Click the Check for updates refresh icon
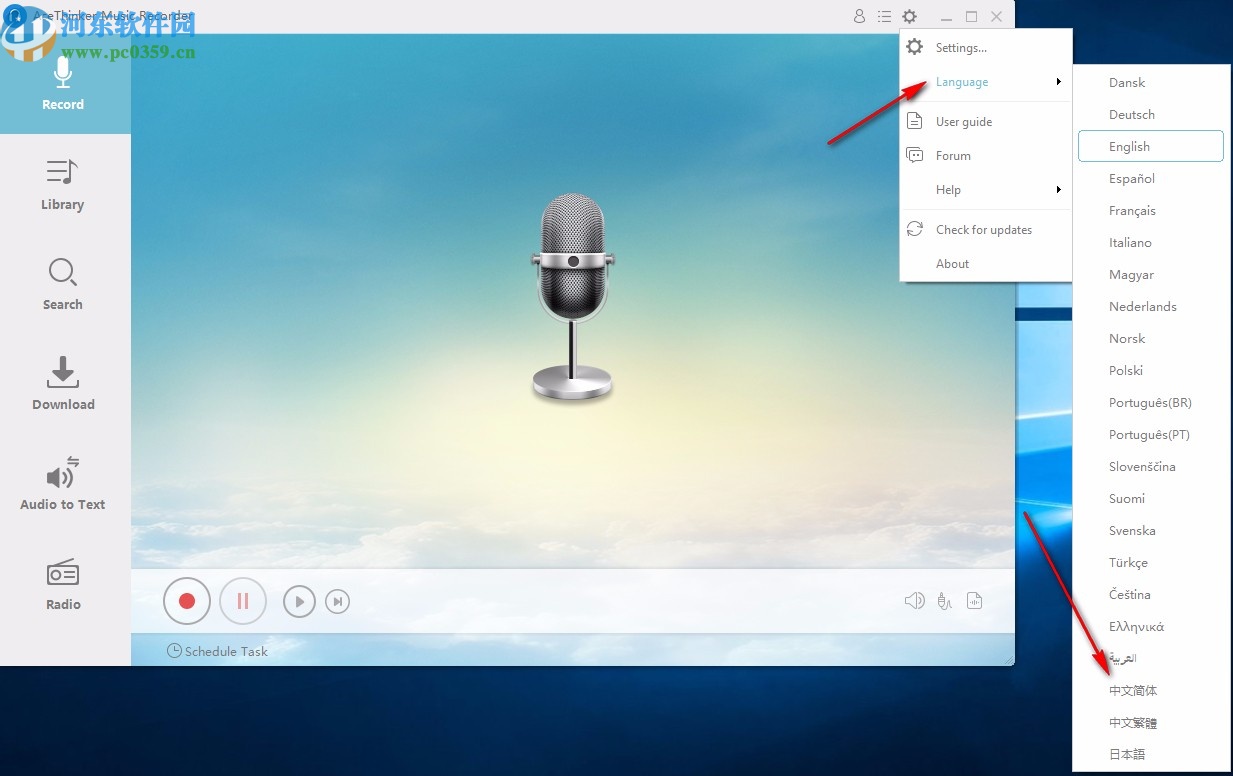This screenshot has width=1233, height=776. tap(914, 229)
